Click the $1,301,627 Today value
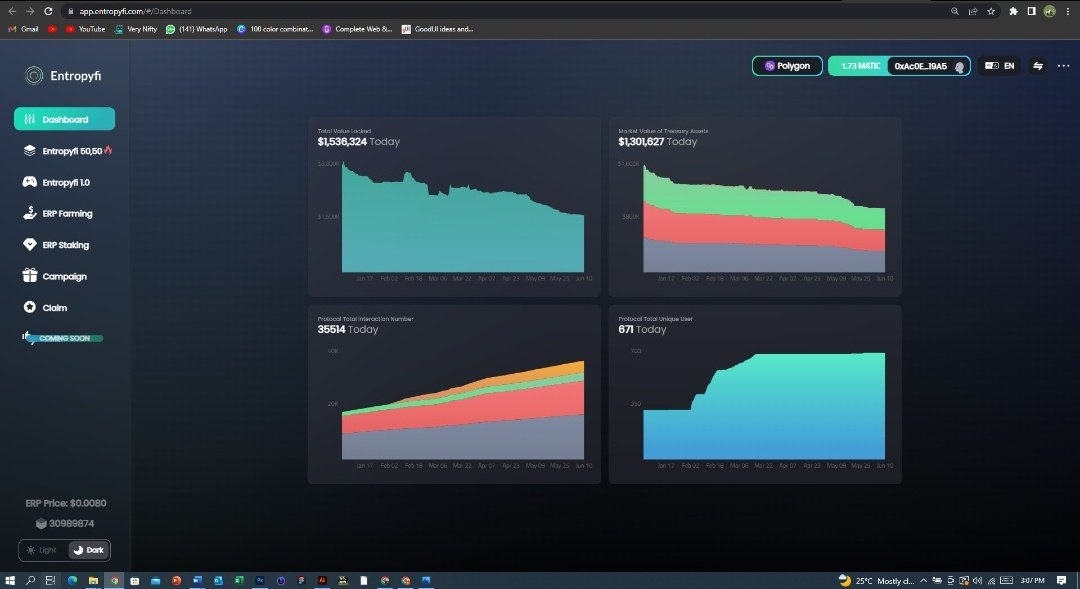Image resolution: width=1080 pixels, height=589 pixels. click(658, 142)
